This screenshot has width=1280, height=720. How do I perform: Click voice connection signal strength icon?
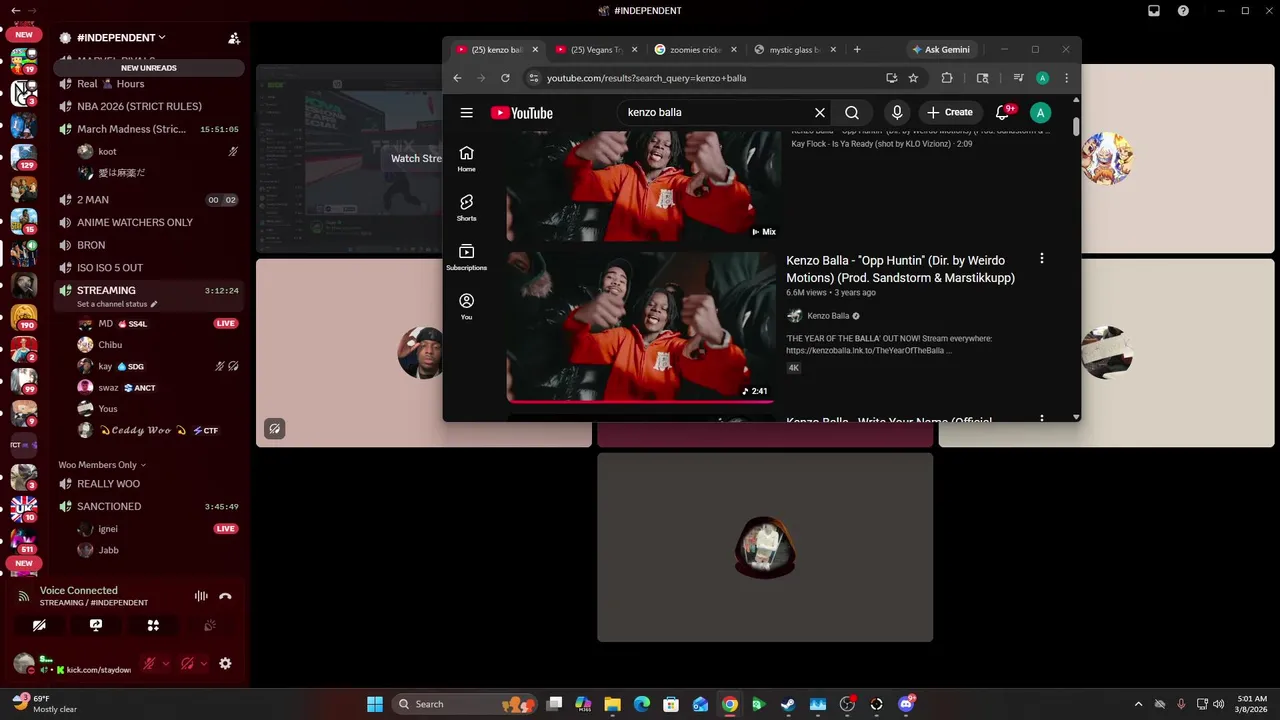point(24,596)
